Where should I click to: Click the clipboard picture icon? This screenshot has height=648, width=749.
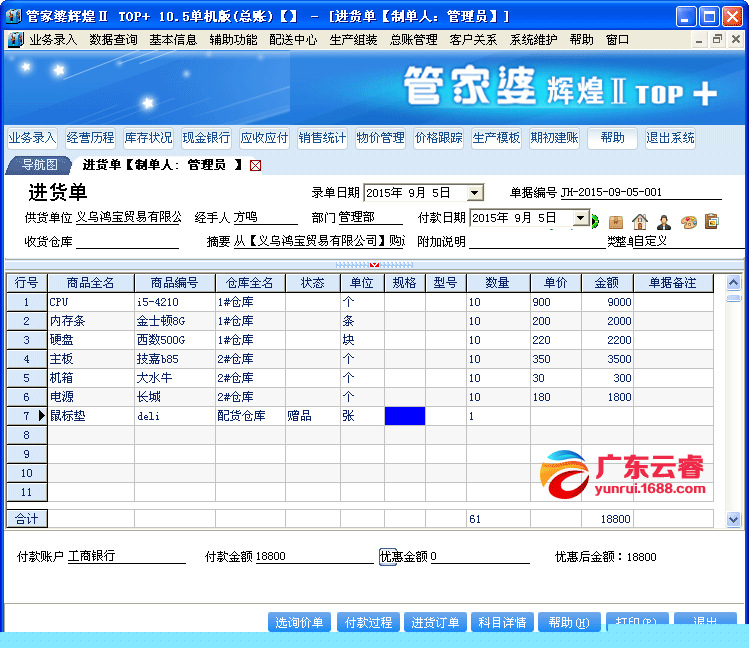[712, 221]
